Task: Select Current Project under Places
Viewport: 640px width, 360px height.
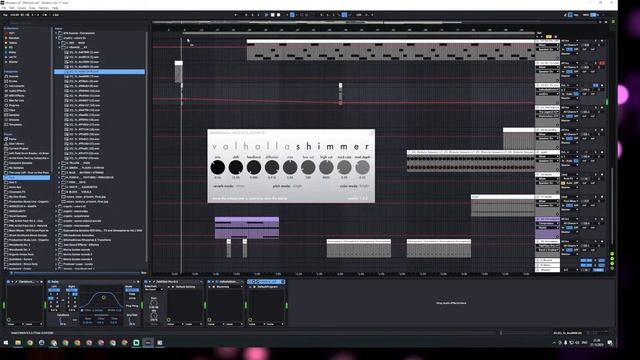Action: (x=18, y=149)
